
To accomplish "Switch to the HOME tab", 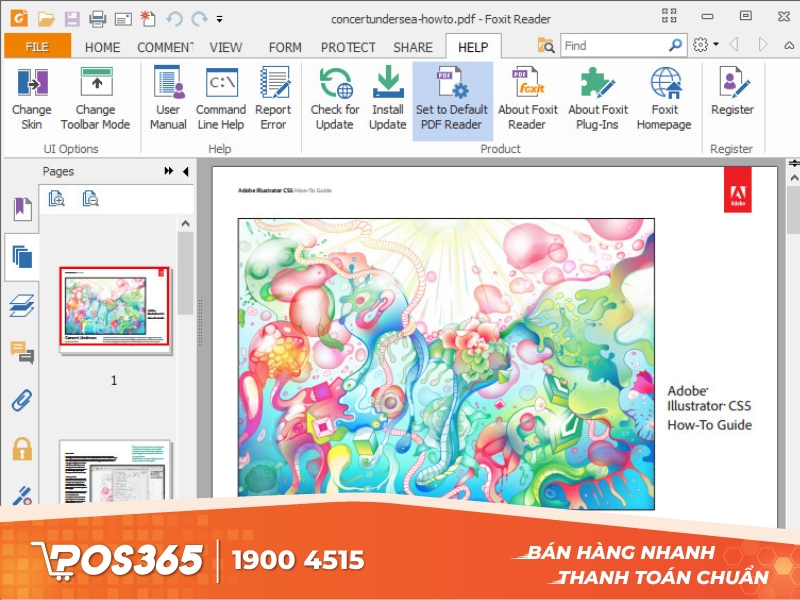I will click(x=103, y=47).
